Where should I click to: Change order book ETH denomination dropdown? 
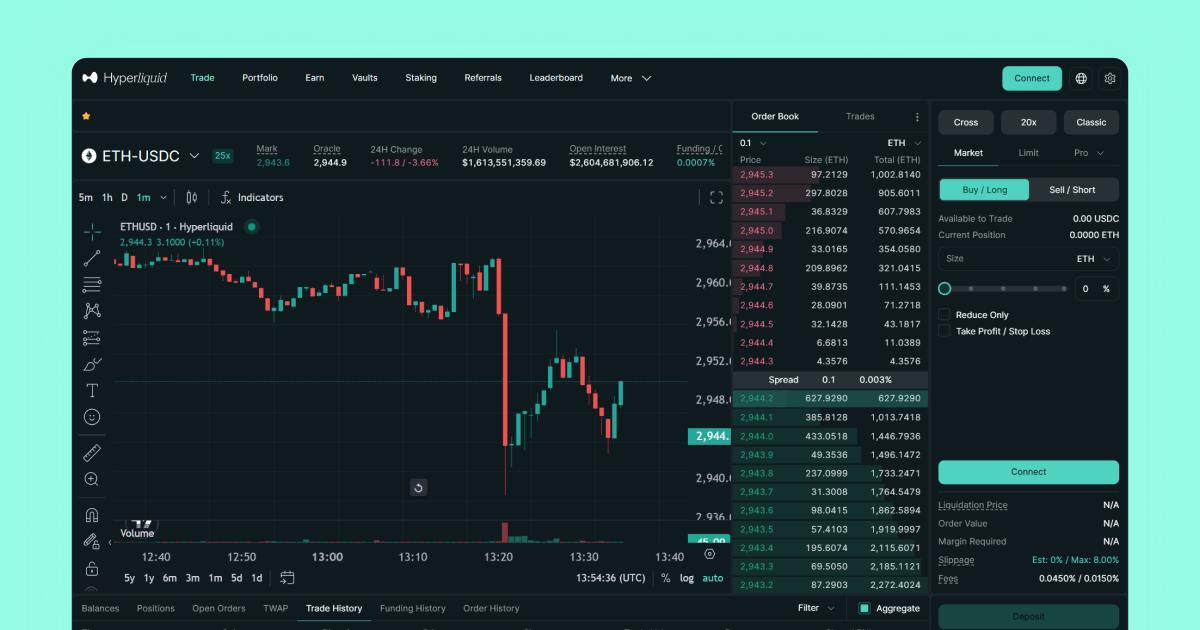tap(903, 143)
